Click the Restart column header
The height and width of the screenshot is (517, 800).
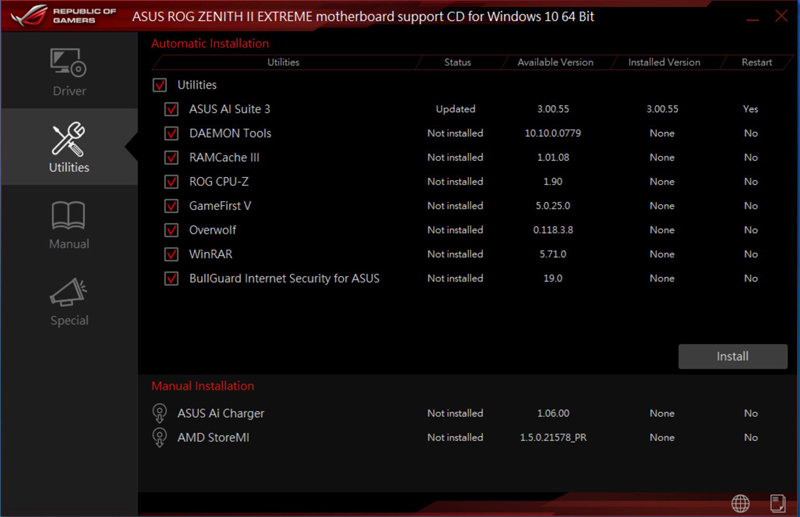pos(757,62)
